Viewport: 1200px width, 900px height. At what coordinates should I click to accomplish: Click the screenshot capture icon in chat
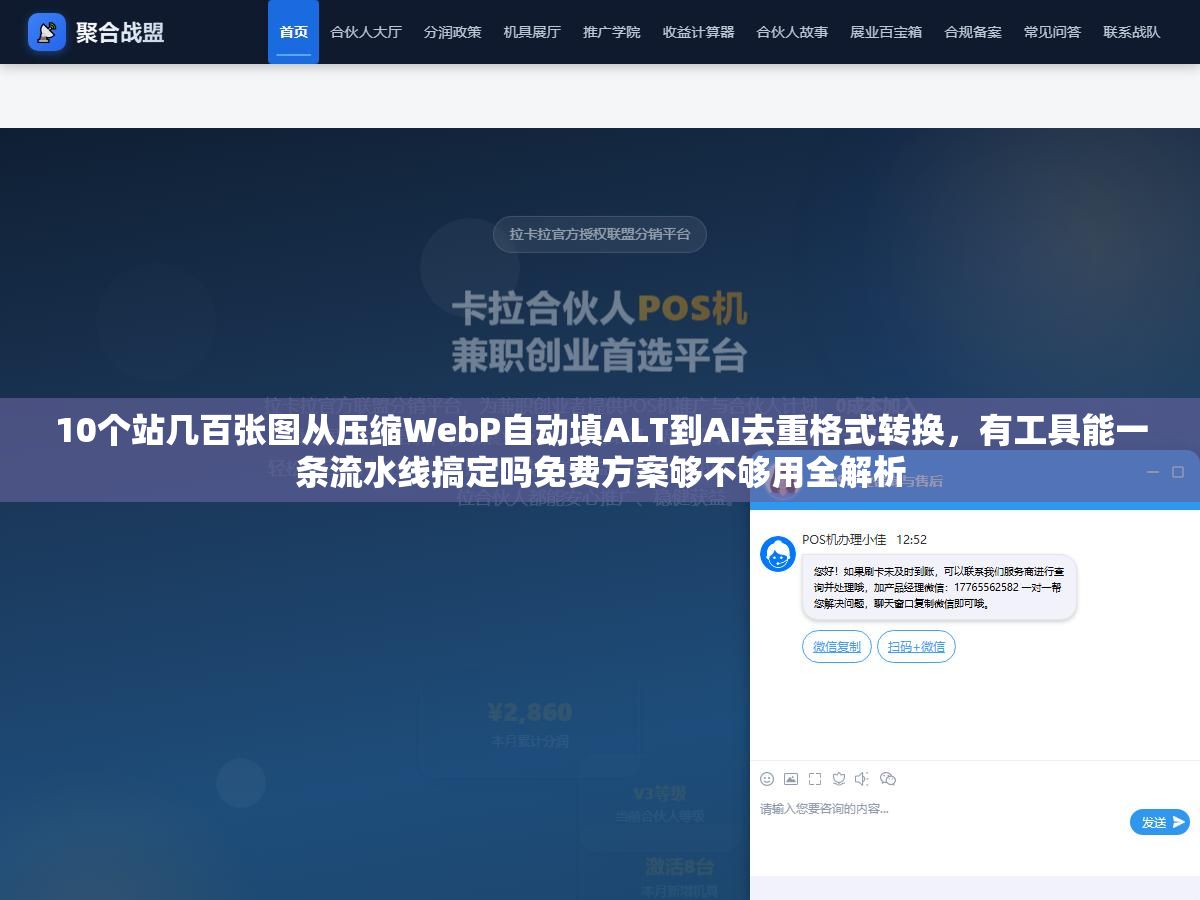pyautogui.click(x=815, y=779)
